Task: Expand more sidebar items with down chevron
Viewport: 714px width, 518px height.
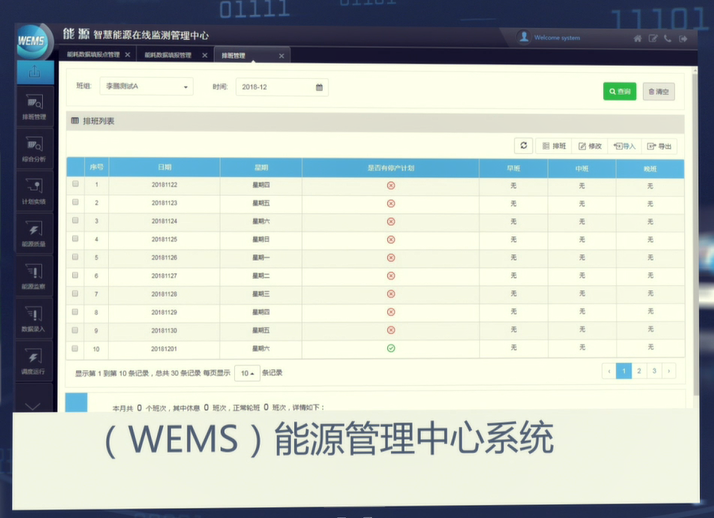Action: coord(33,406)
